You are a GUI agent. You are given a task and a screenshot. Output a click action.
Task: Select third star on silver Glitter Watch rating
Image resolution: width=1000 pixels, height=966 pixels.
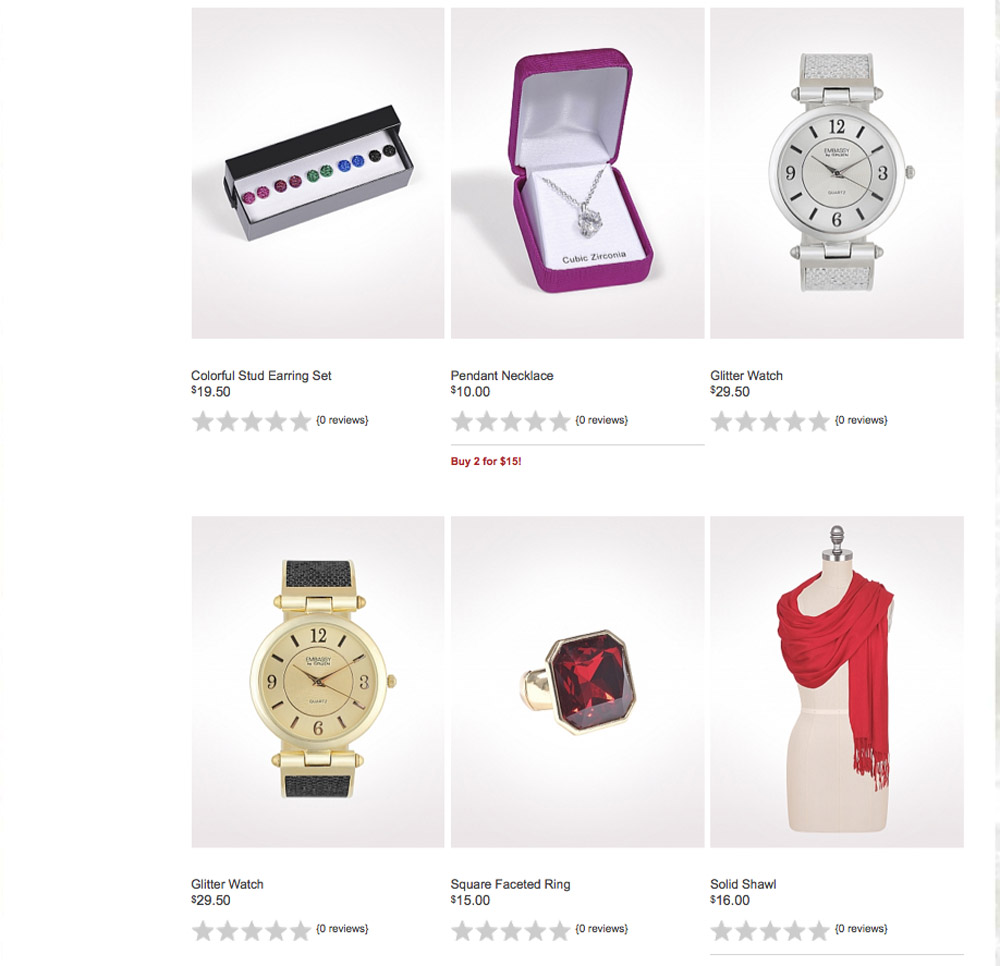click(x=770, y=421)
